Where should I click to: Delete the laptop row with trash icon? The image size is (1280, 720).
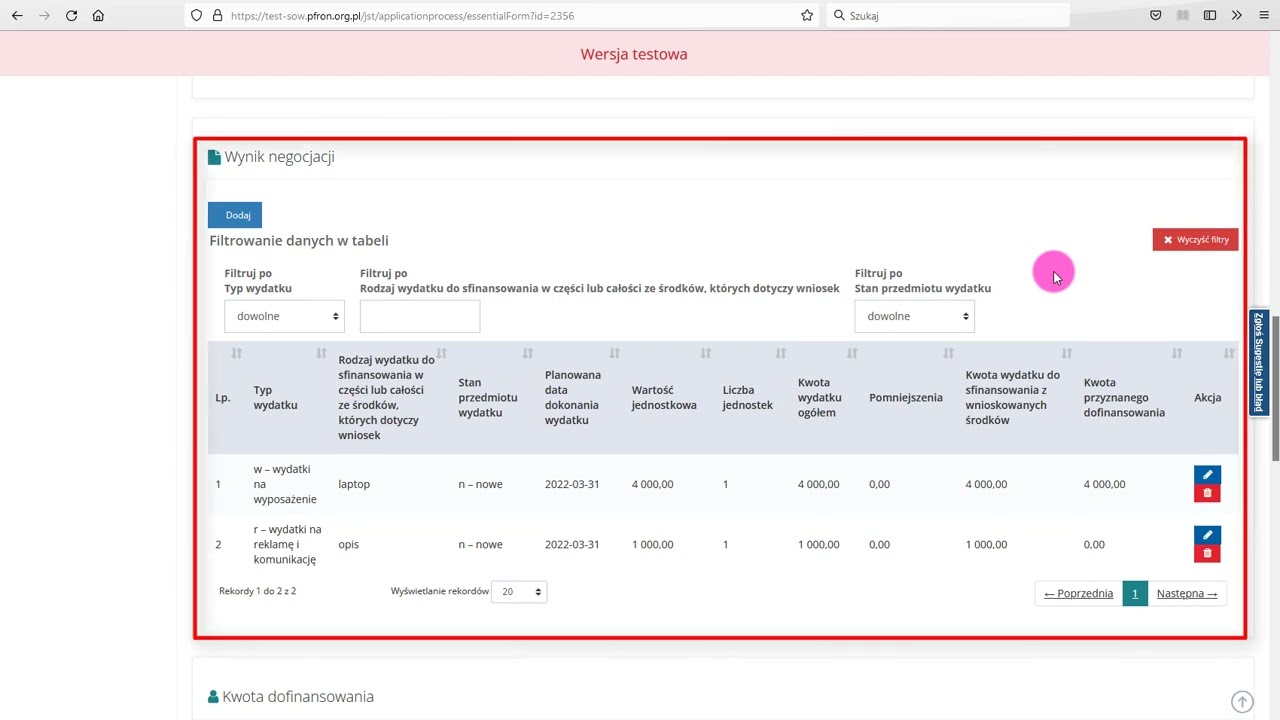[x=1207, y=493]
